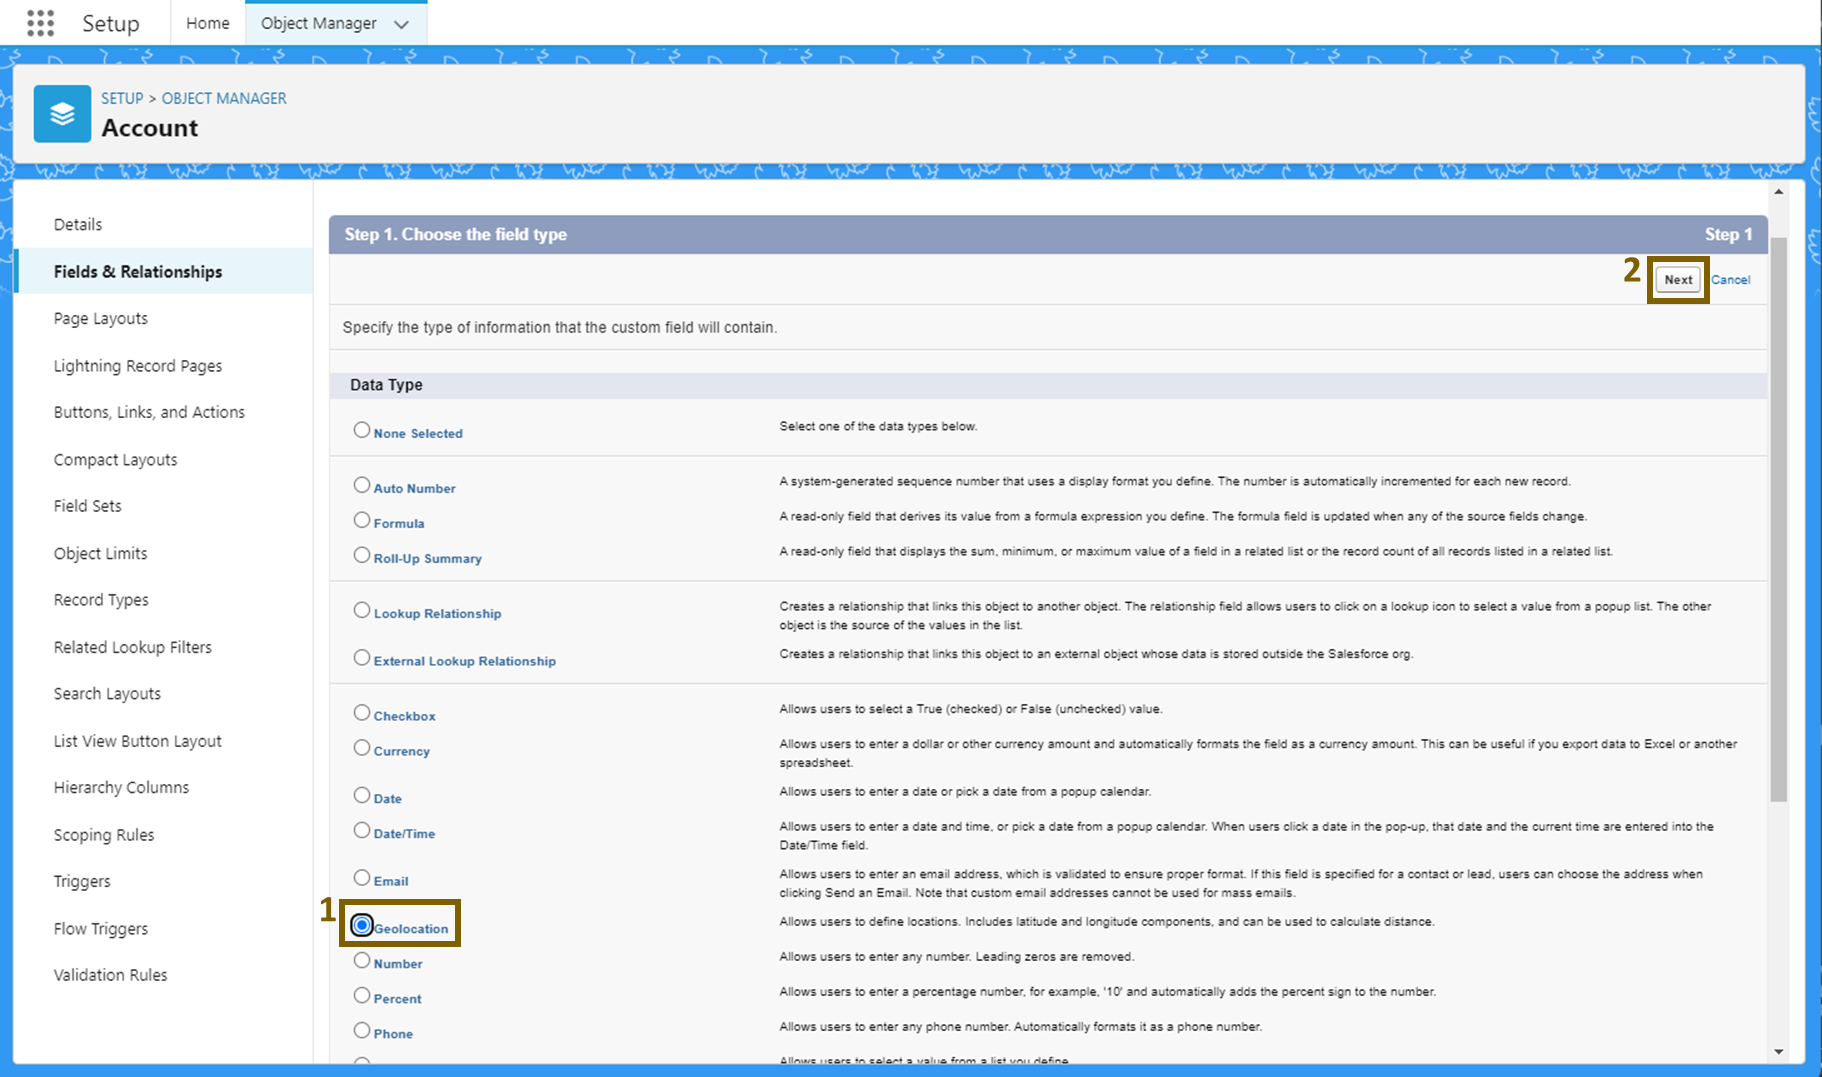Select the Date/Time data type
Screen dimensions: 1822x1077
click(x=362, y=830)
